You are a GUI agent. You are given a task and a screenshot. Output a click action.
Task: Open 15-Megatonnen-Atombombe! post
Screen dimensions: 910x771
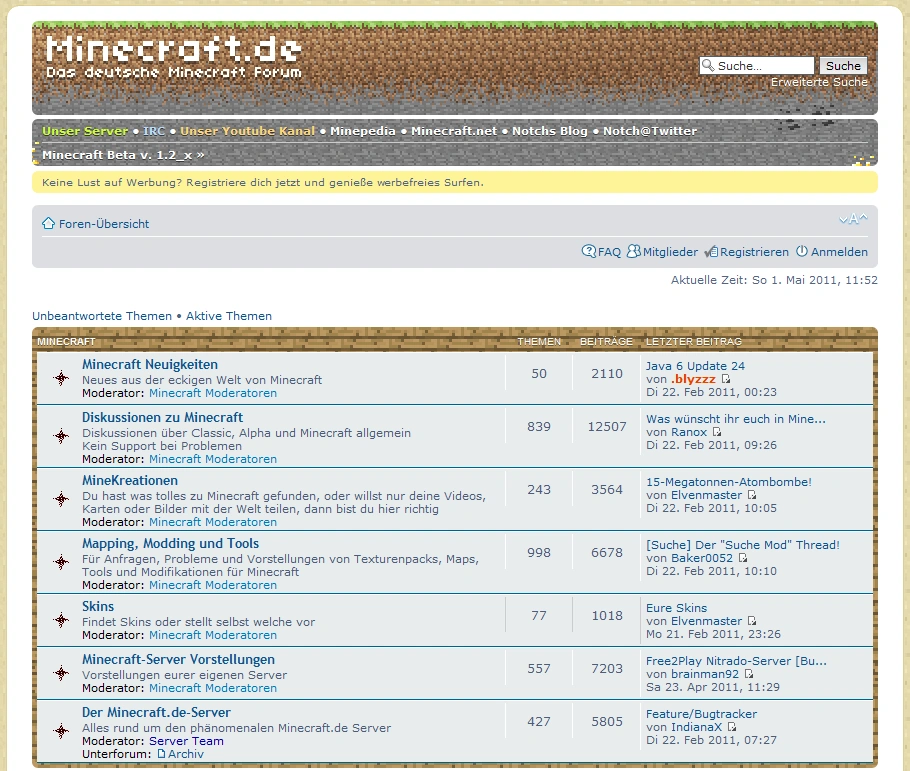click(729, 482)
